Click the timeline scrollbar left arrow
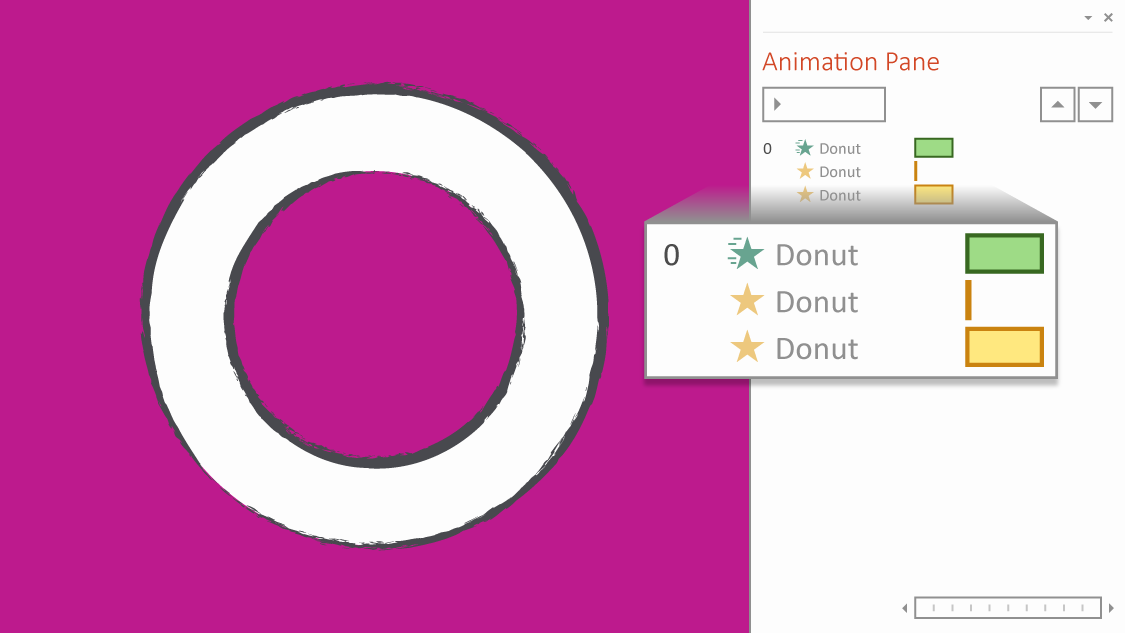The height and width of the screenshot is (633, 1125). click(x=906, y=607)
